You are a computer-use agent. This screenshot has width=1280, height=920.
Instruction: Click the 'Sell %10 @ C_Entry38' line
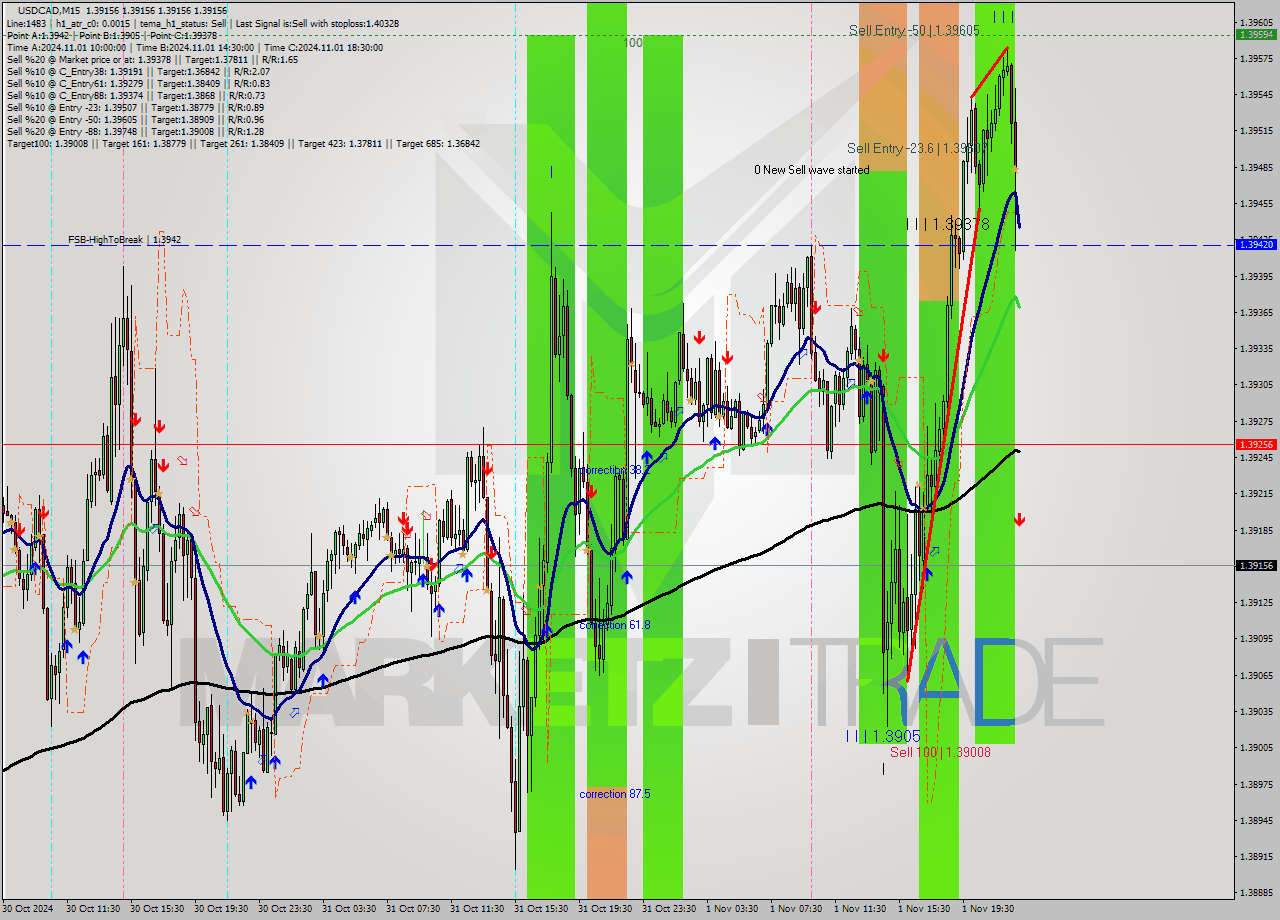138,71
